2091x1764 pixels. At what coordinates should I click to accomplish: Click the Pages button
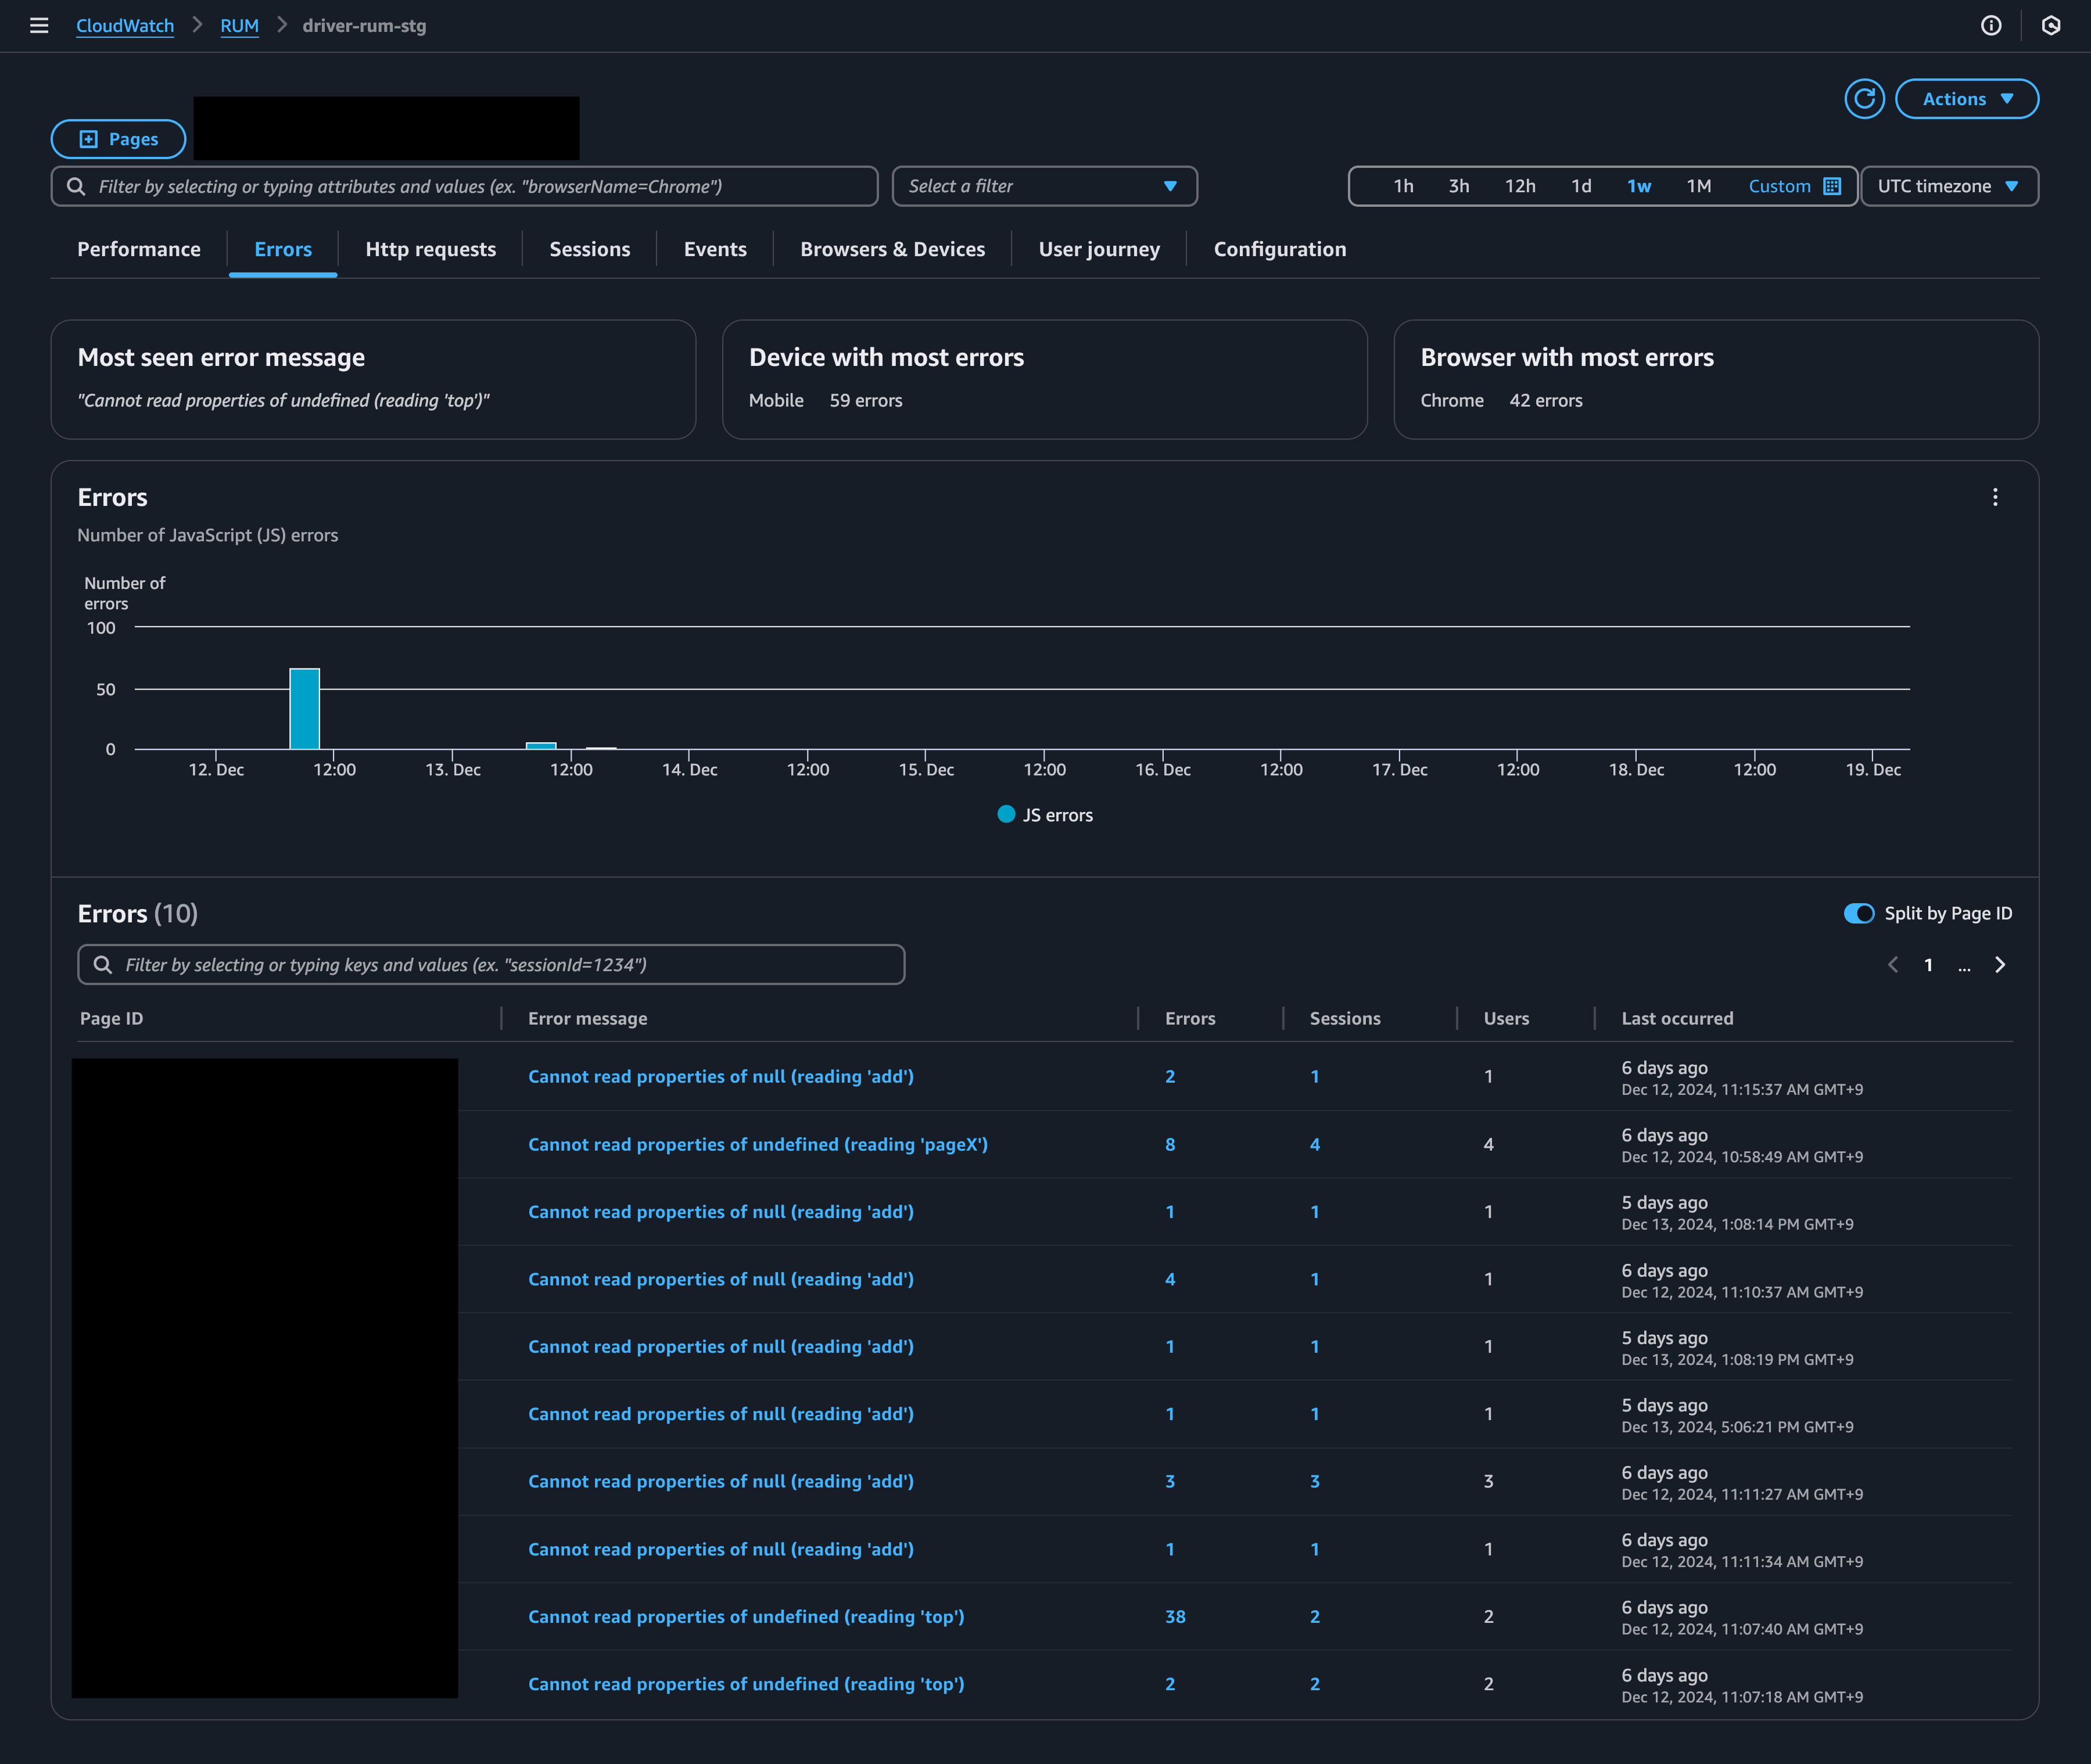pos(118,139)
